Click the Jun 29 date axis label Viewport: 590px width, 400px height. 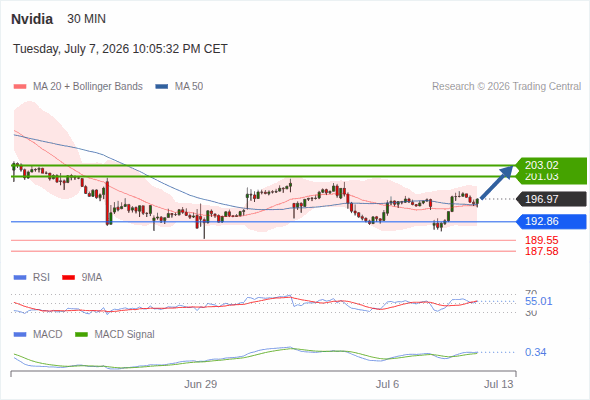coord(201,384)
